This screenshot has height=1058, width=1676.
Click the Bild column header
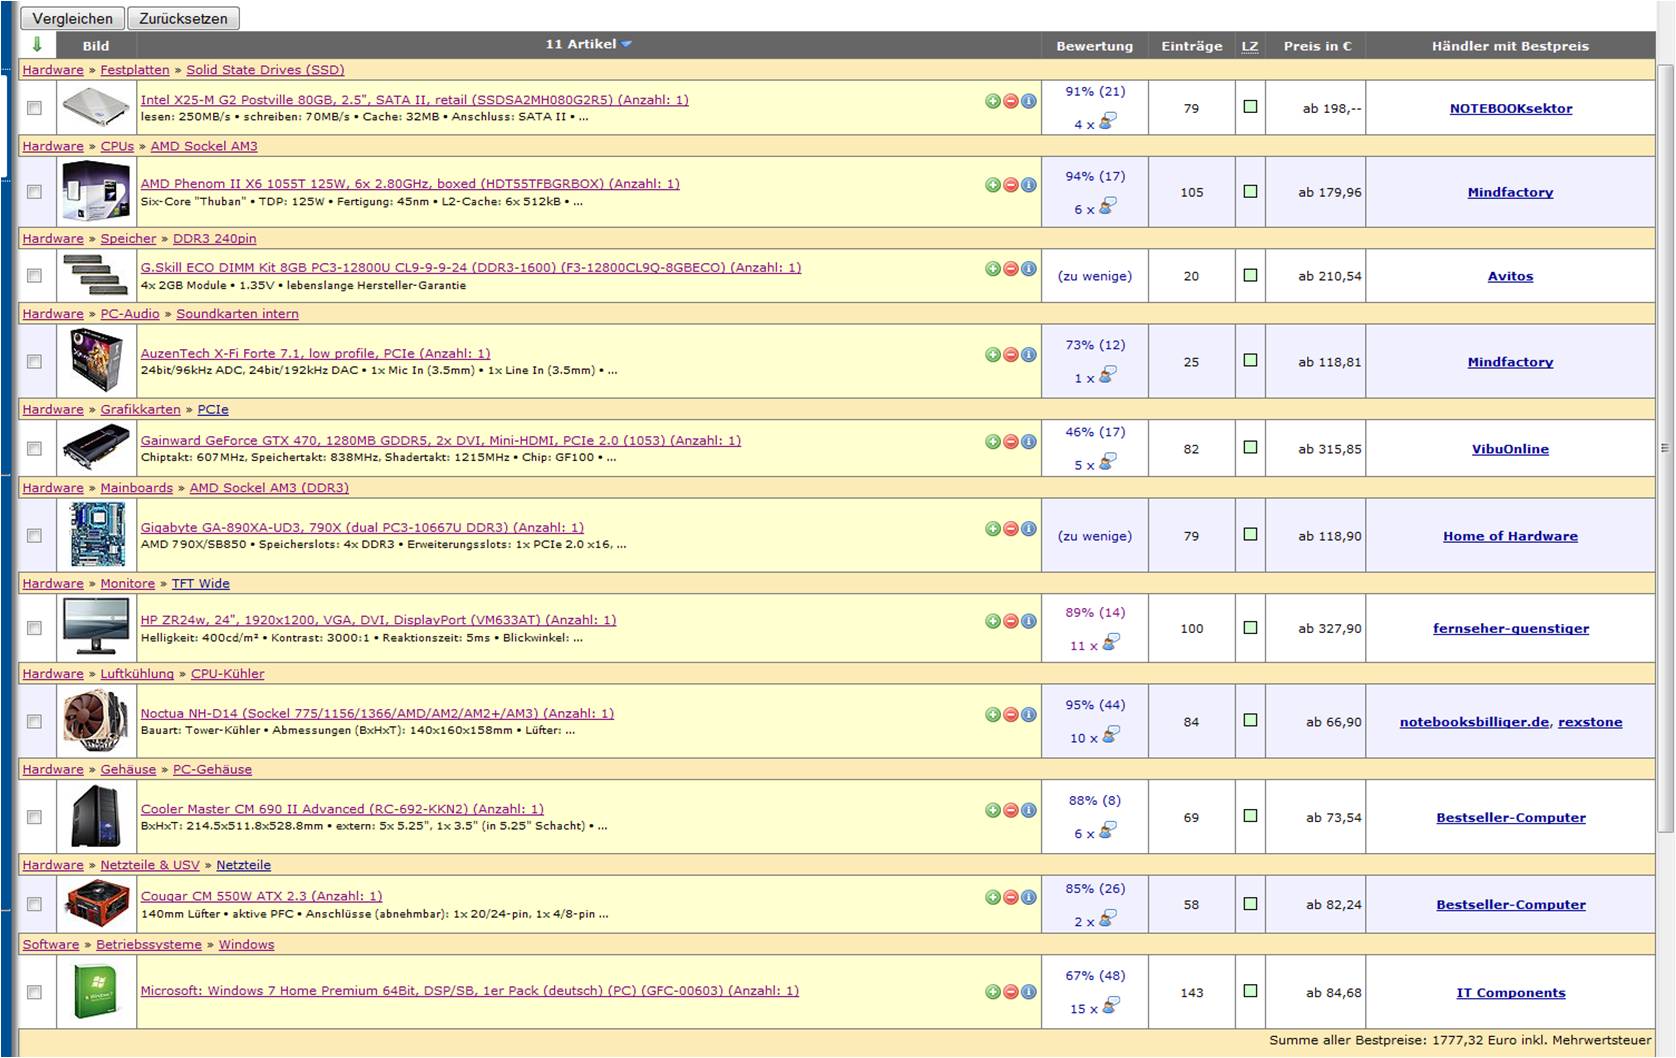coord(96,46)
